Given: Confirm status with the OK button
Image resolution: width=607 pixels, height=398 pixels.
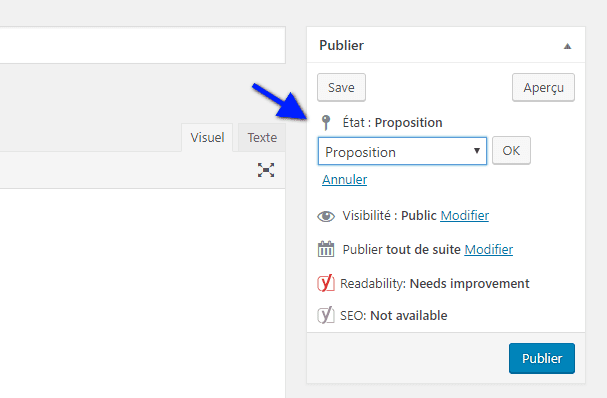Looking at the screenshot, I should (511, 150).
